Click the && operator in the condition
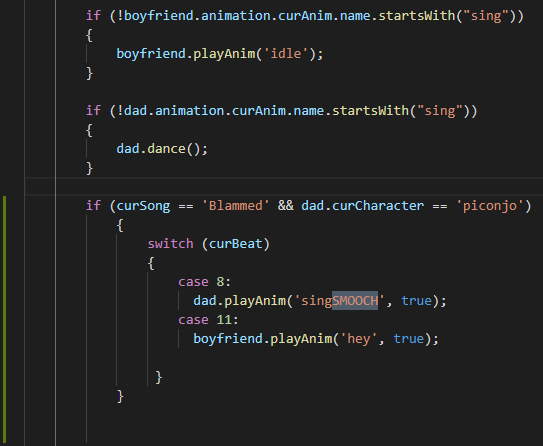The width and height of the screenshot is (543, 446). pos(286,206)
